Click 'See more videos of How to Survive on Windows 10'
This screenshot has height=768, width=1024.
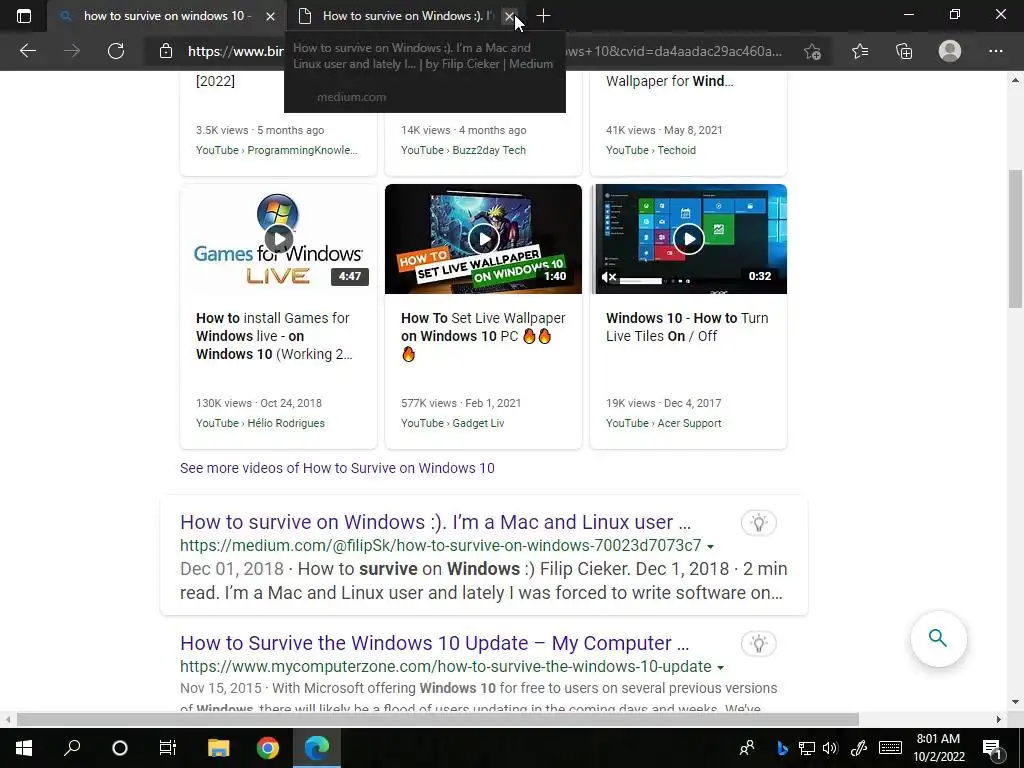pyautogui.click(x=337, y=468)
